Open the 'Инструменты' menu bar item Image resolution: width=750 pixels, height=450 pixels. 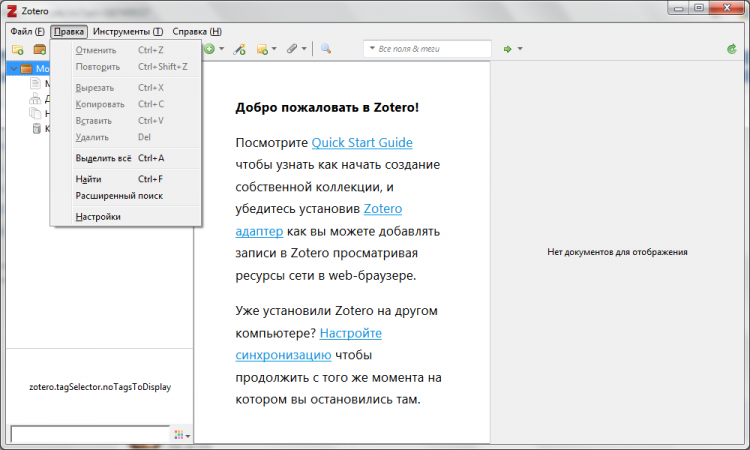click(x=129, y=31)
